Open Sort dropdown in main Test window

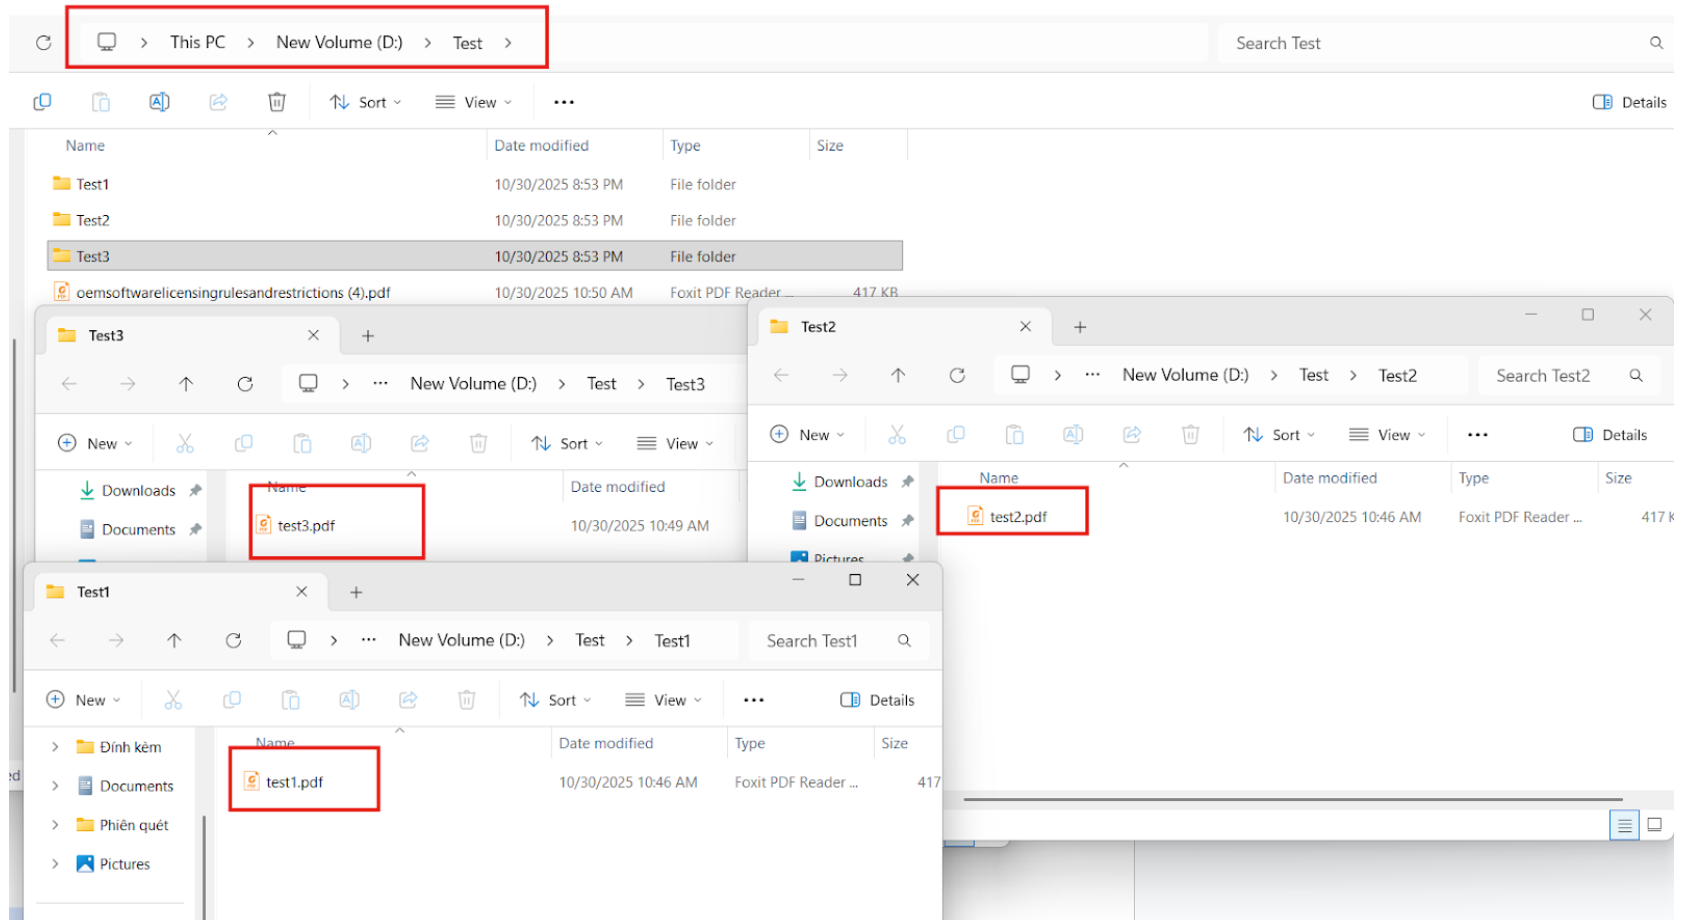tap(366, 102)
